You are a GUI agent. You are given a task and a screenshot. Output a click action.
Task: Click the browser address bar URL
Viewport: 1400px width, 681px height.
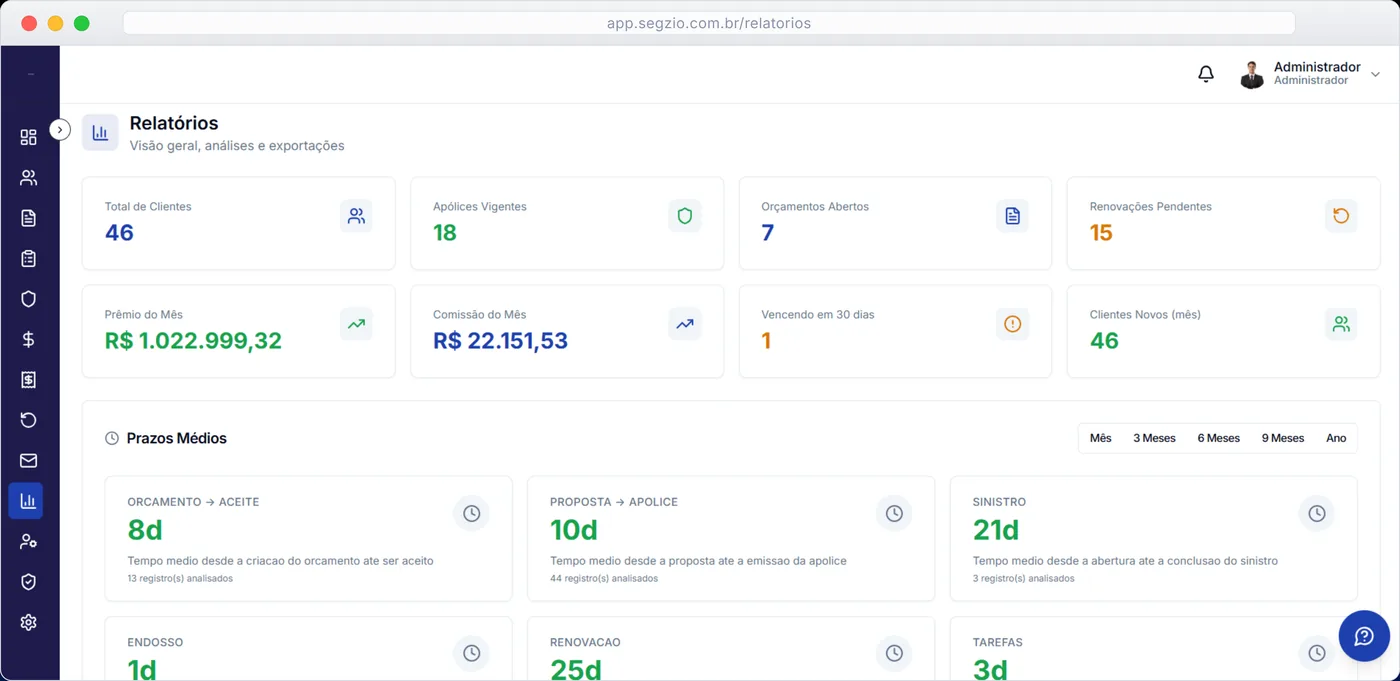click(709, 23)
